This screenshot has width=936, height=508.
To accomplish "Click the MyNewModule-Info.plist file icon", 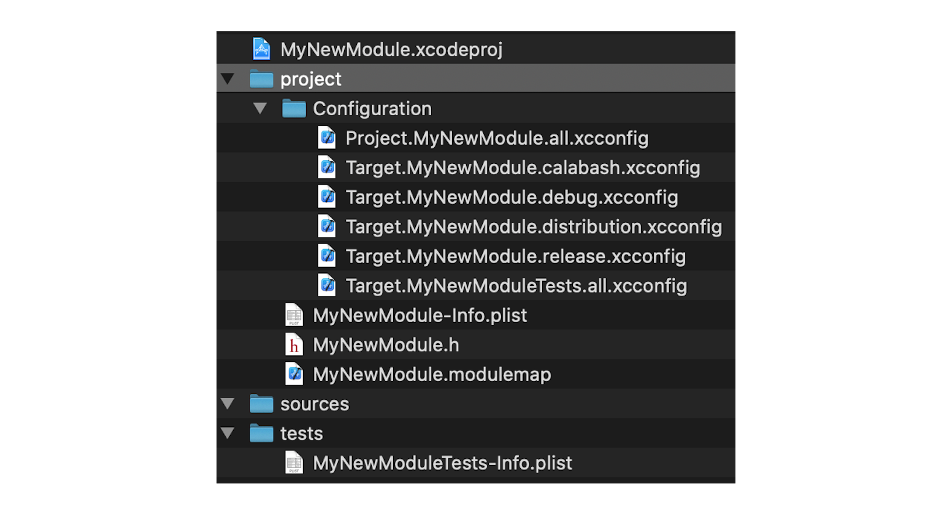I will point(294,315).
